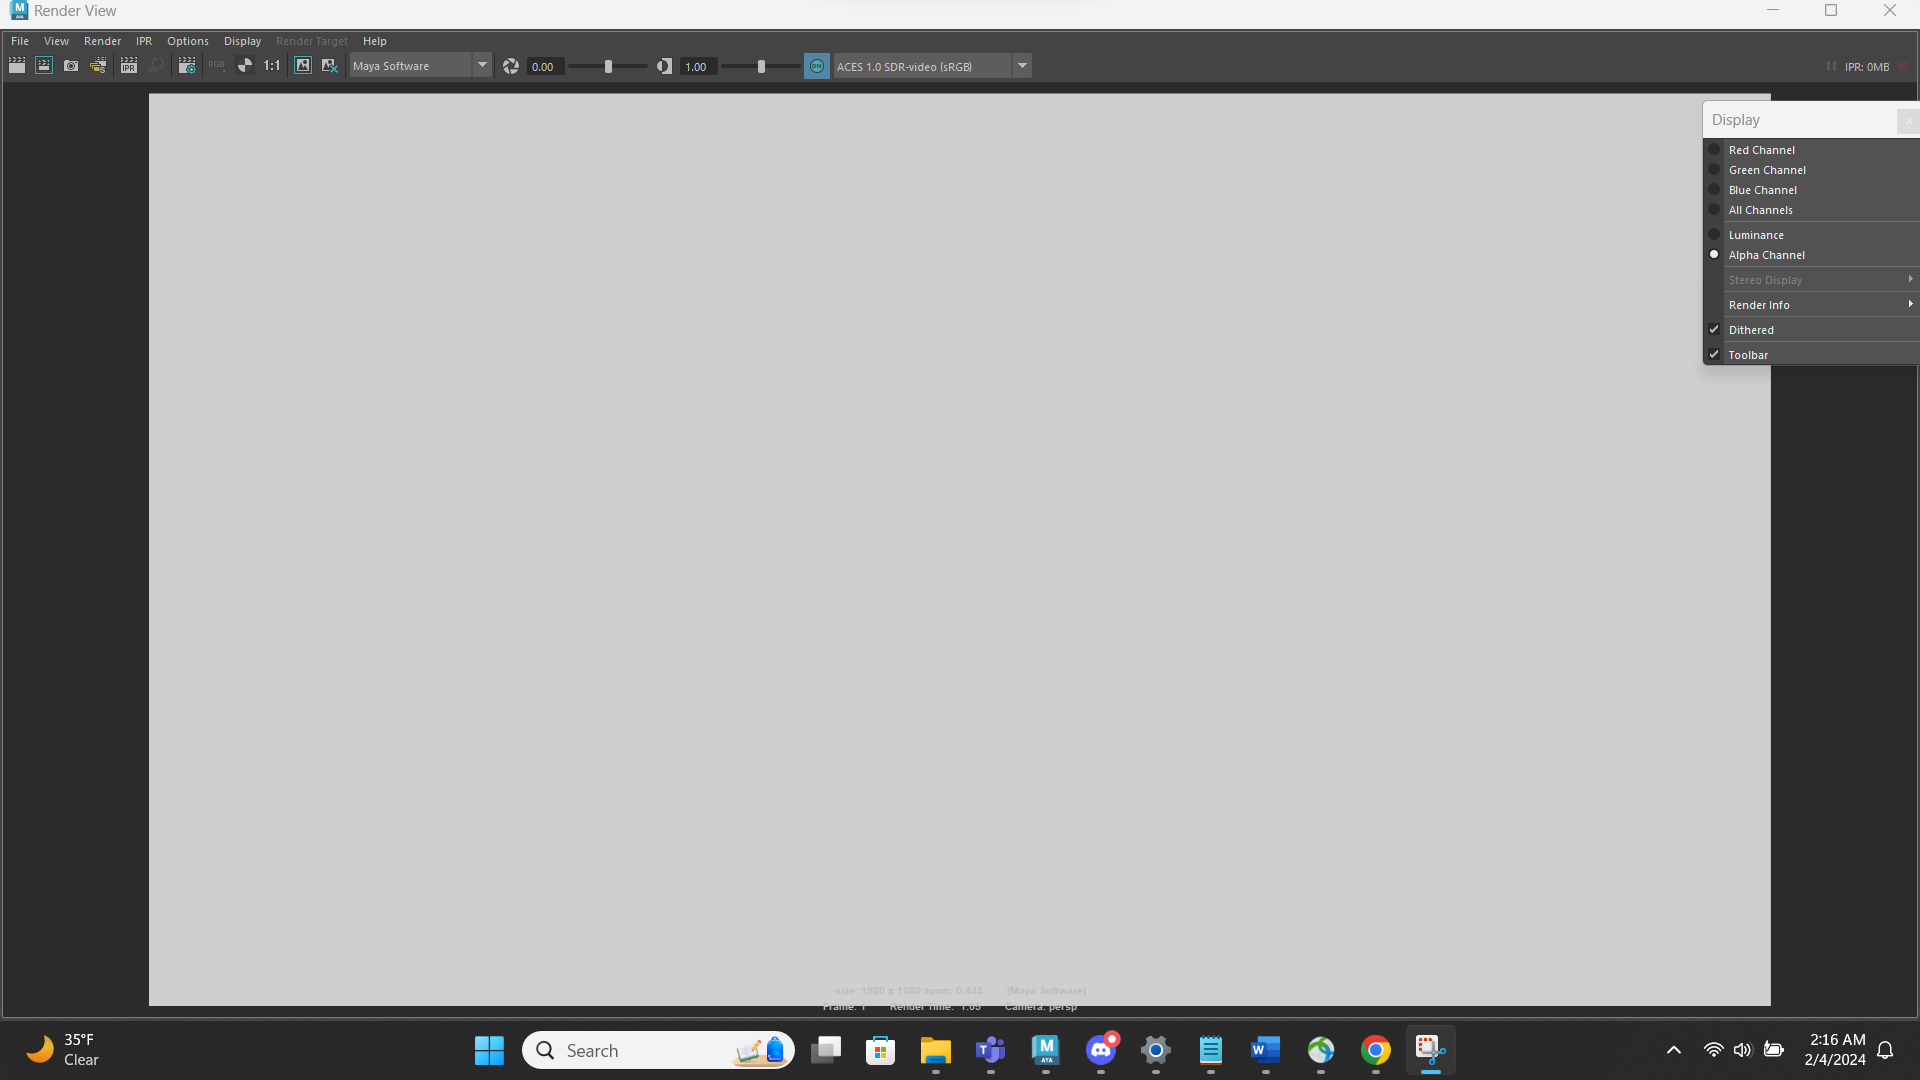
Task: Click the RGB channels display icon
Action: click(217, 65)
